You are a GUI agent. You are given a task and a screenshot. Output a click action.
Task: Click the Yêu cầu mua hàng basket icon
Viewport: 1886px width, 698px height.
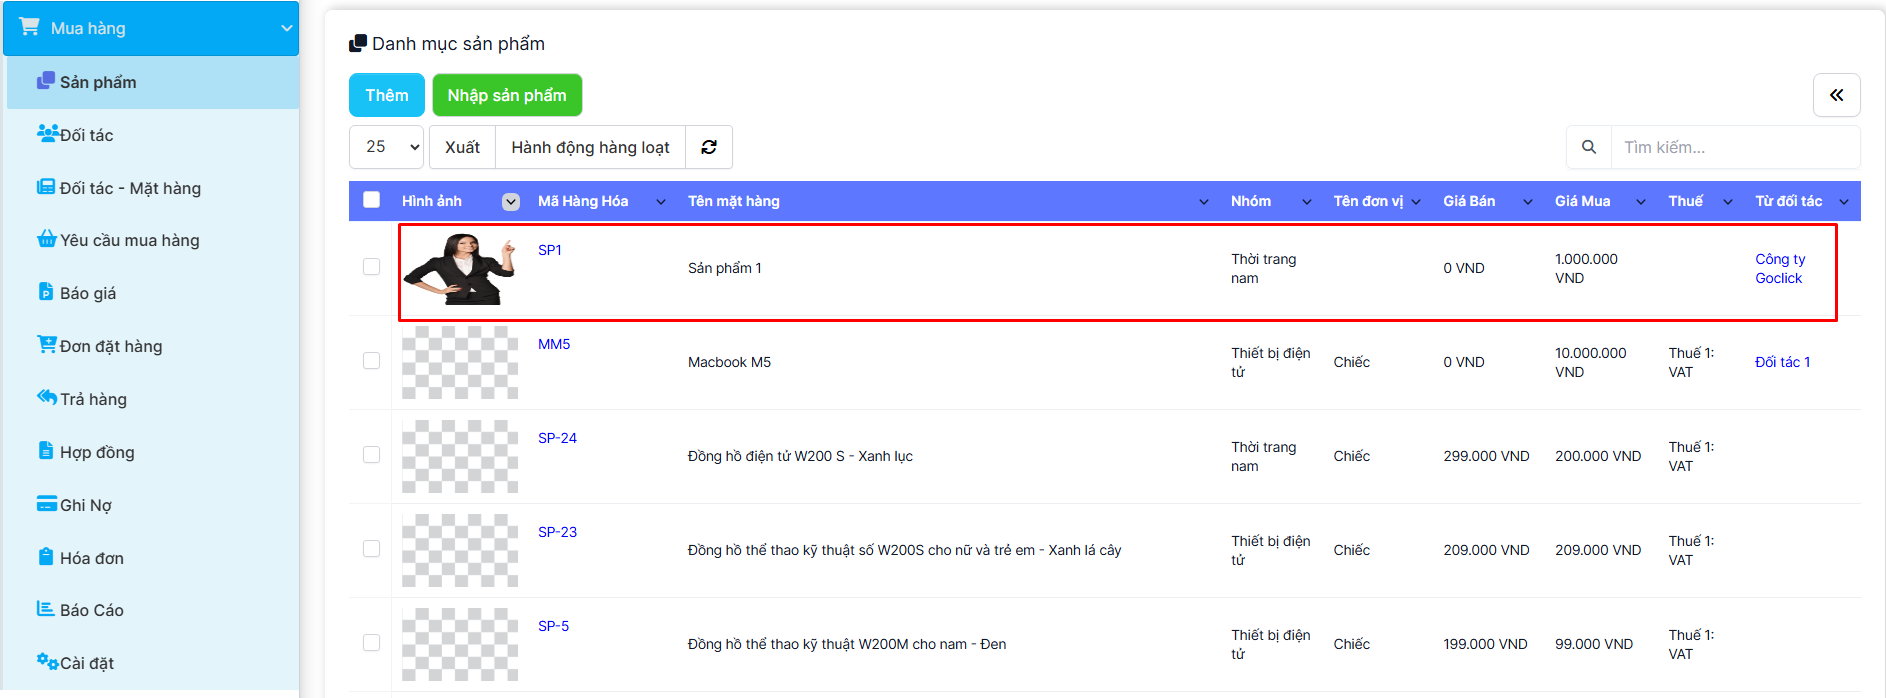46,239
